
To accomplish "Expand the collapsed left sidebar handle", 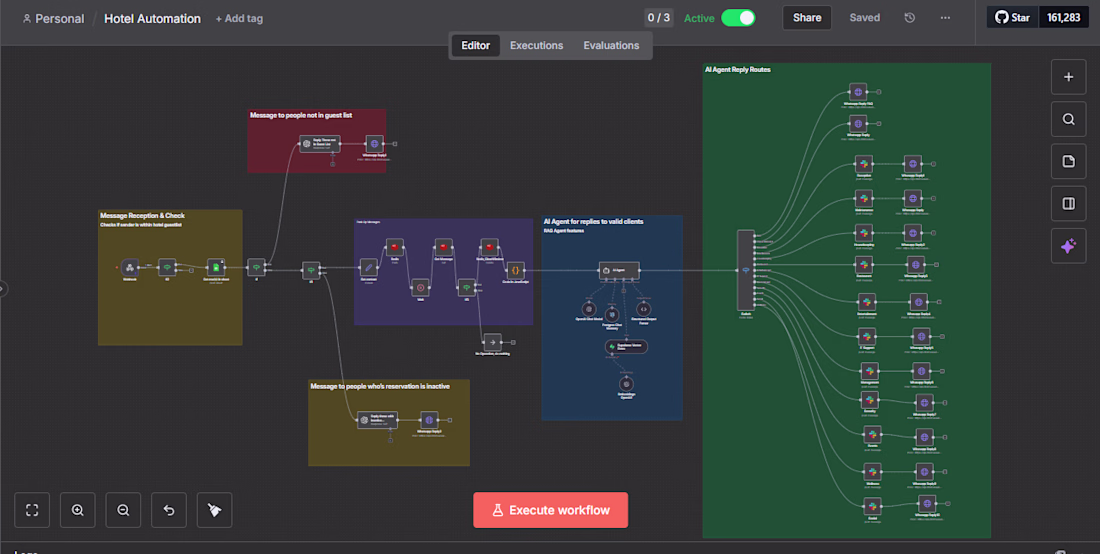I will [x=3, y=288].
